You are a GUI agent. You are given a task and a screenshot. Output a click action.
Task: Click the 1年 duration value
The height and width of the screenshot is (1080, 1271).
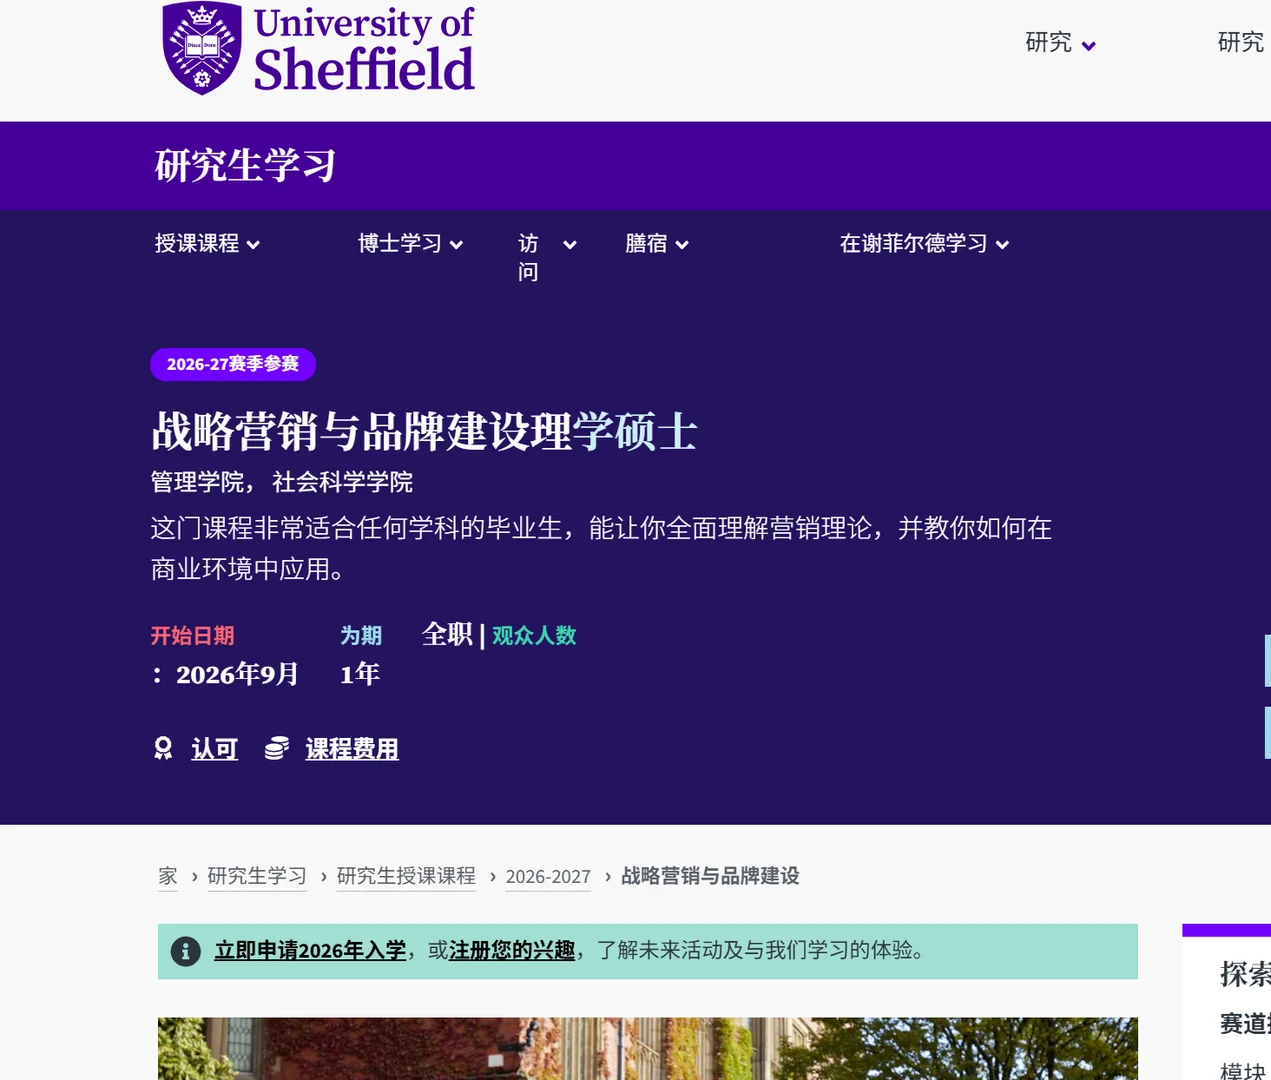pyautogui.click(x=360, y=675)
